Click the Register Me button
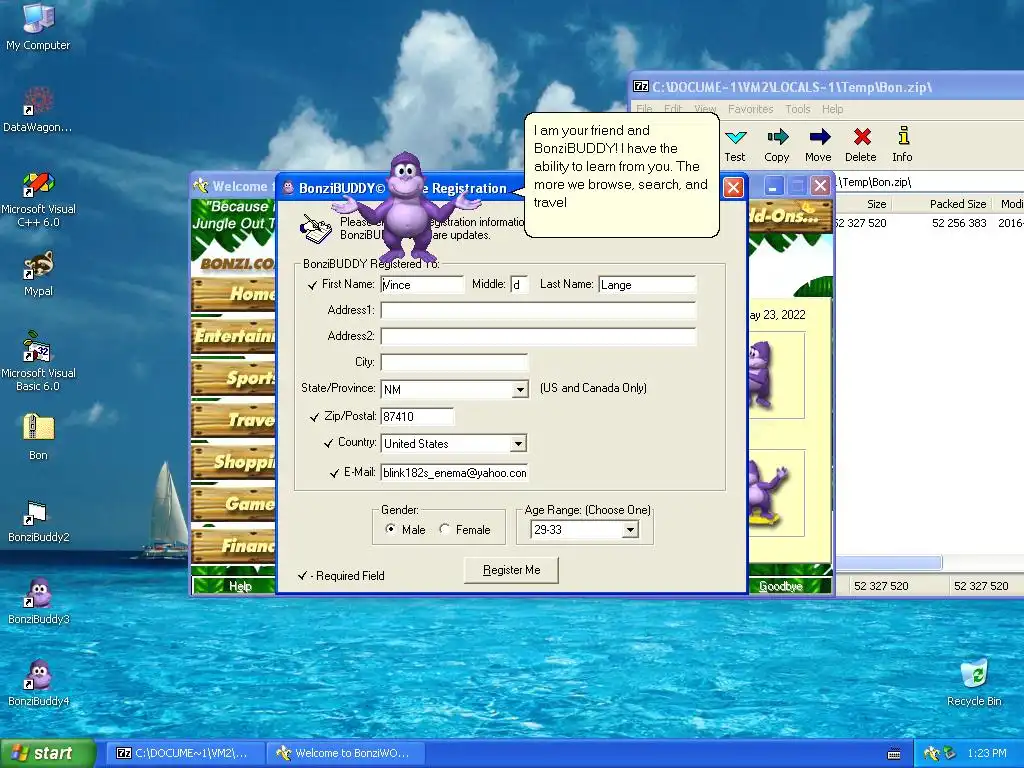1024x768 pixels. point(511,570)
